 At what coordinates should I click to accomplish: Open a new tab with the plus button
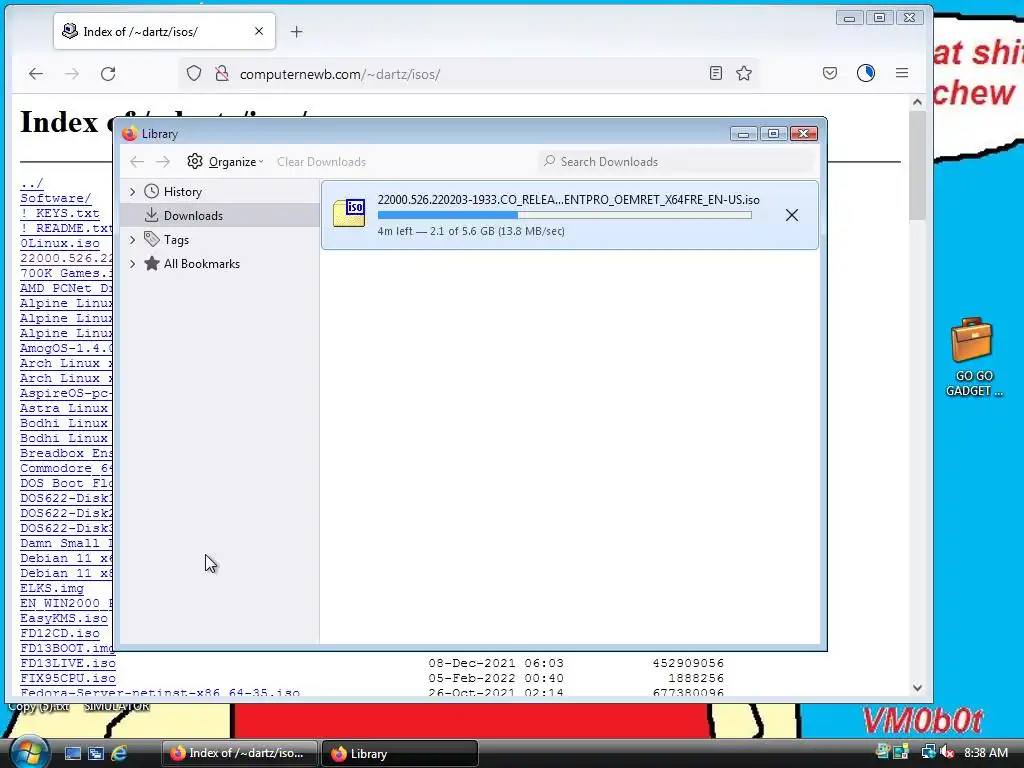(x=296, y=31)
